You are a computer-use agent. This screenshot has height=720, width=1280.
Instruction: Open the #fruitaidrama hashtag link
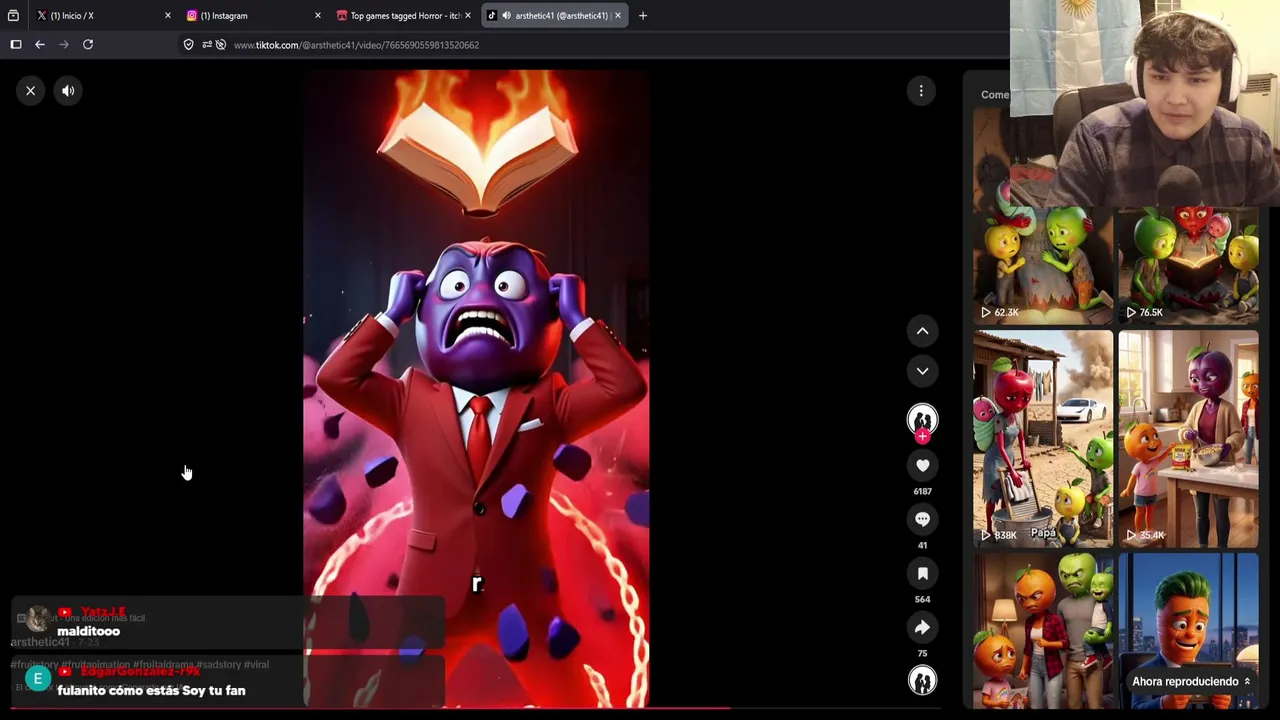(x=165, y=664)
